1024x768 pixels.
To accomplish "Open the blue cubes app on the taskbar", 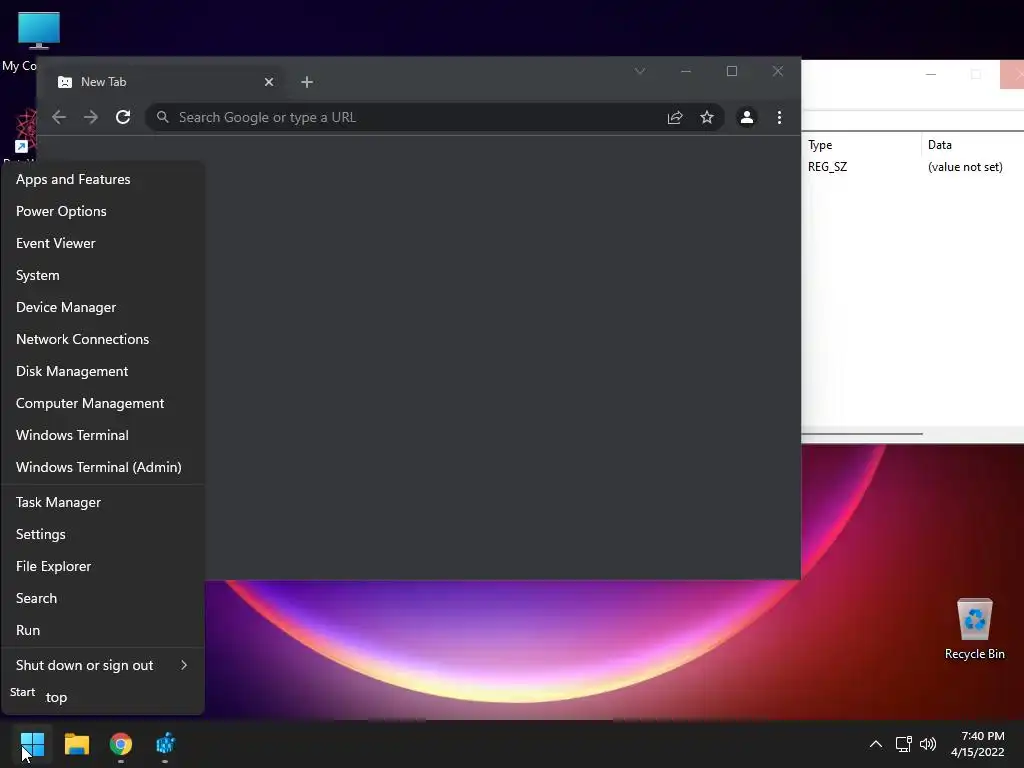I will pos(165,744).
